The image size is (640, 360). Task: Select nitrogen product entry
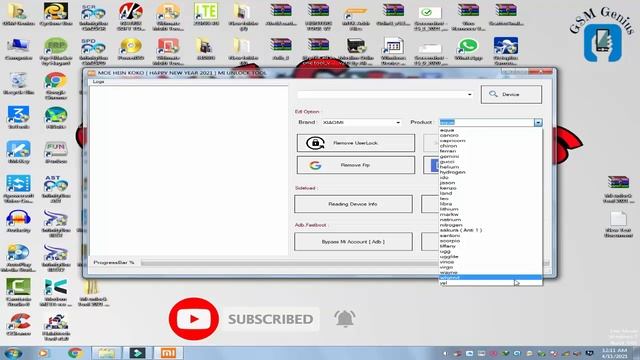(491, 225)
